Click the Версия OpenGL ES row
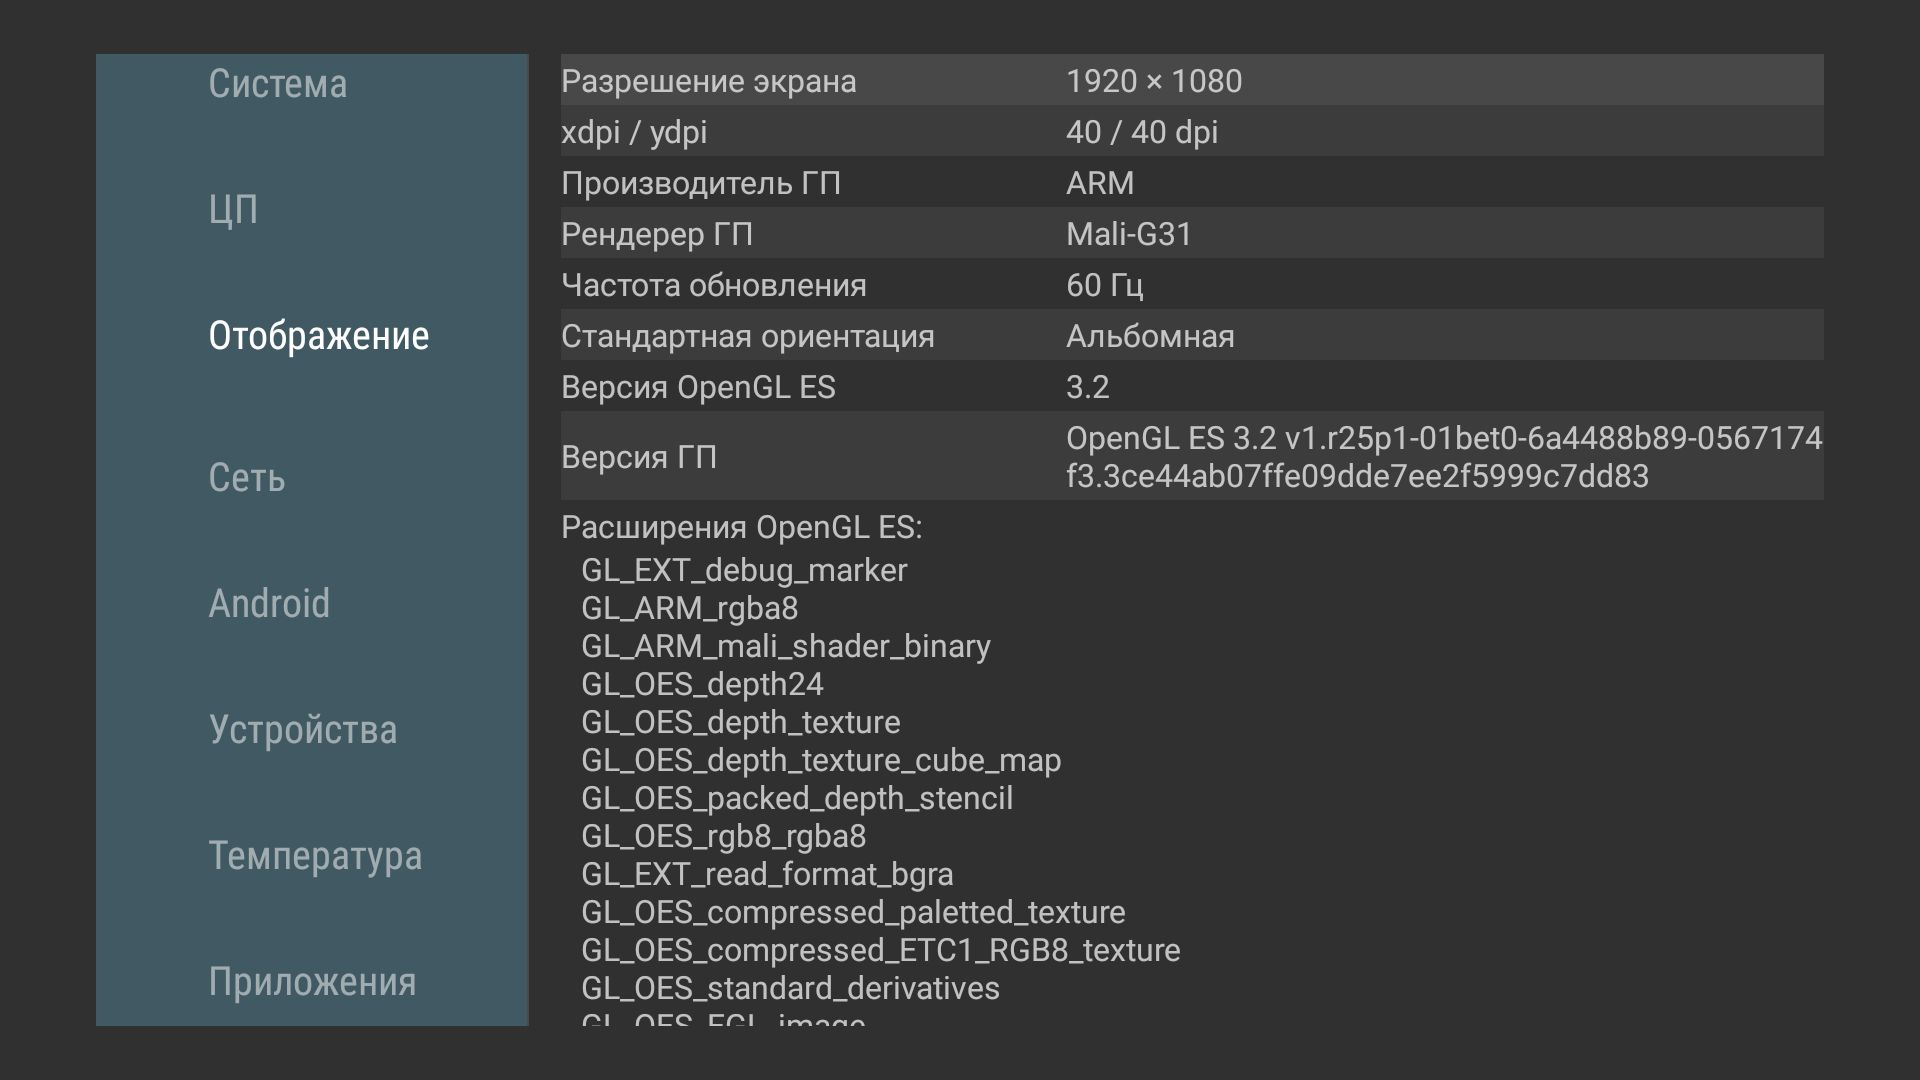 (1191, 386)
